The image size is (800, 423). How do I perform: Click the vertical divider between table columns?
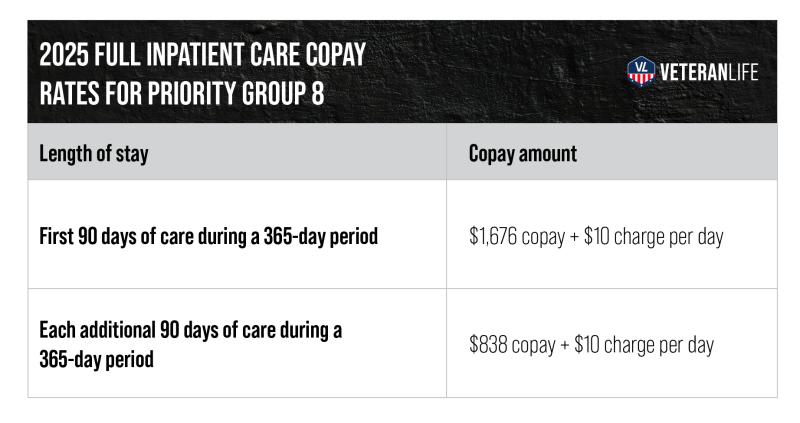point(446,260)
